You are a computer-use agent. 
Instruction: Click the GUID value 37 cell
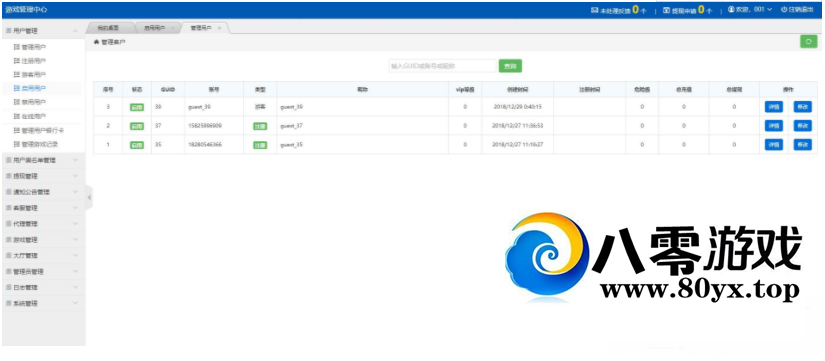click(168, 126)
